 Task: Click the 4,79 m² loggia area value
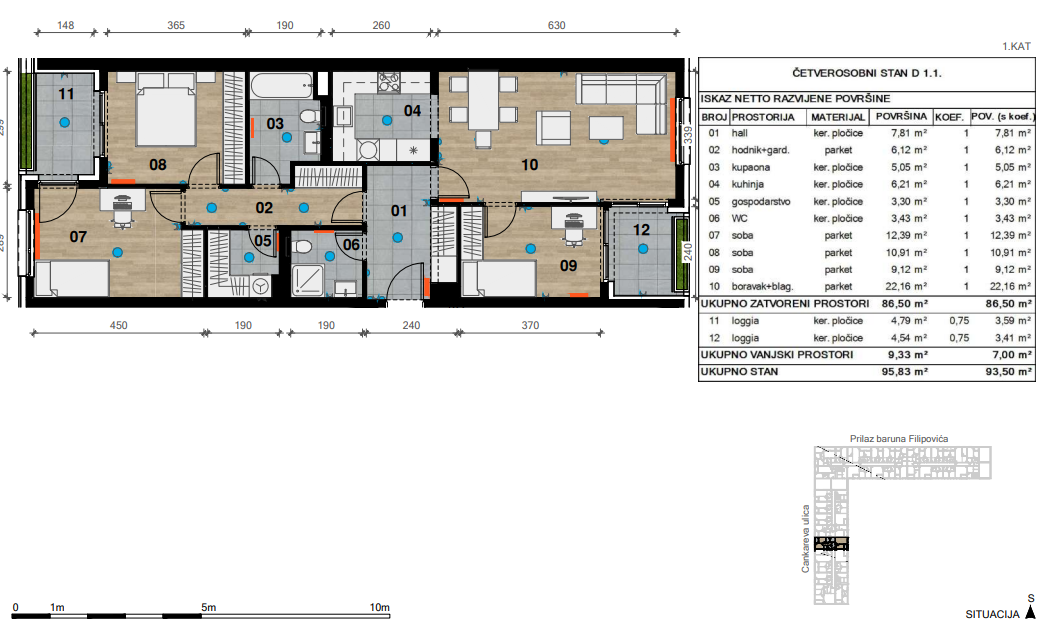click(x=909, y=320)
